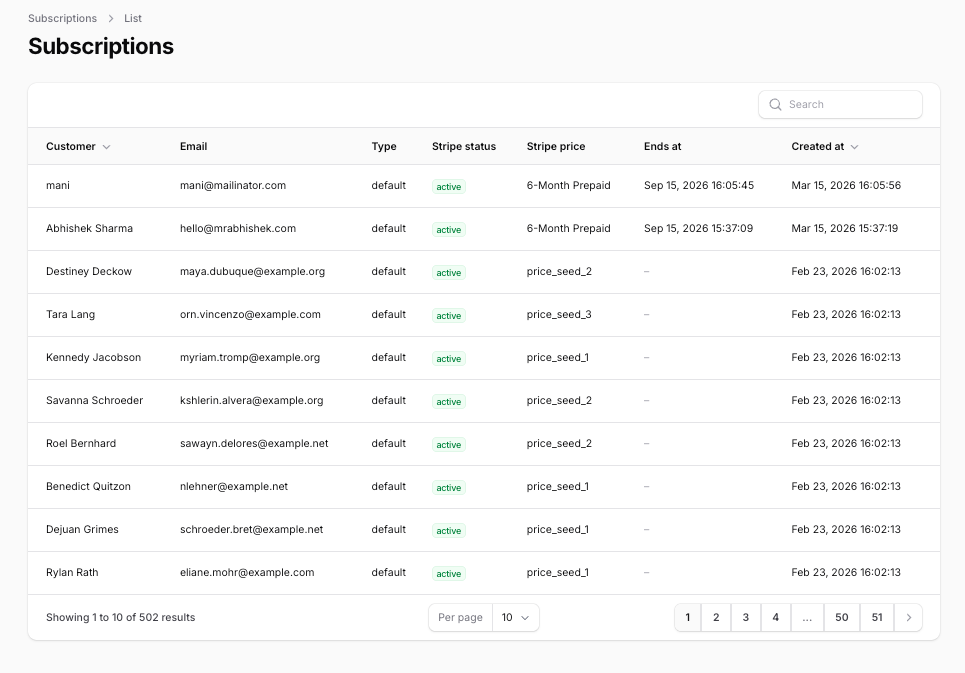Select the List breadcrumb item
The image size is (965, 673).
coord(133,18)
